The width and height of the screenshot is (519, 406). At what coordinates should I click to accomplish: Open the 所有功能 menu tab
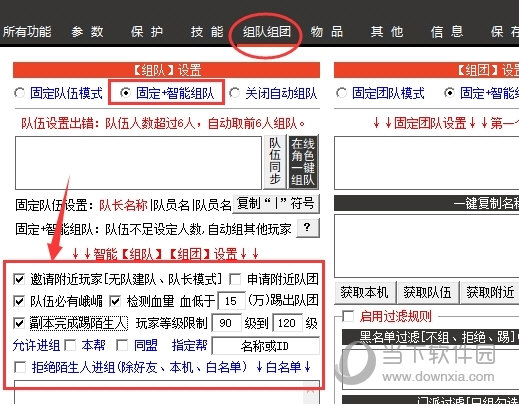[27, 32]
